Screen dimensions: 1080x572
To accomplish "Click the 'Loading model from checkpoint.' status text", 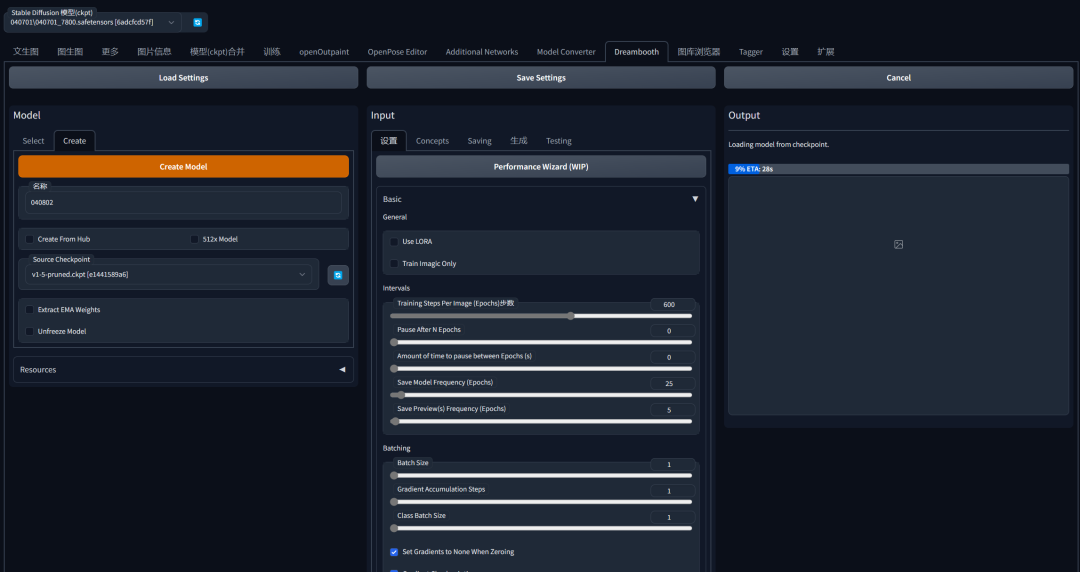I will pyautogui.click(x=778, y=145).
